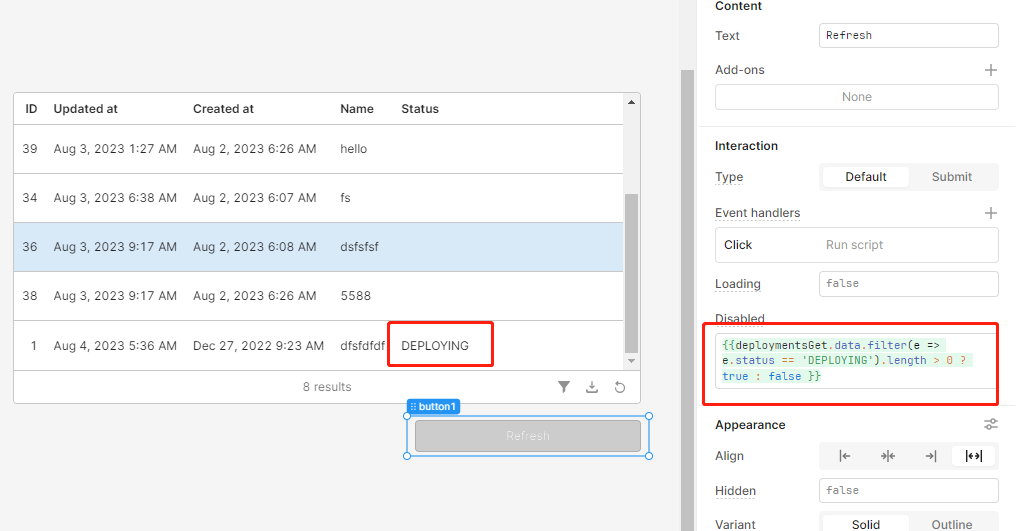Select right align icon
The image size is (1017, 531).
click(931, 456)
